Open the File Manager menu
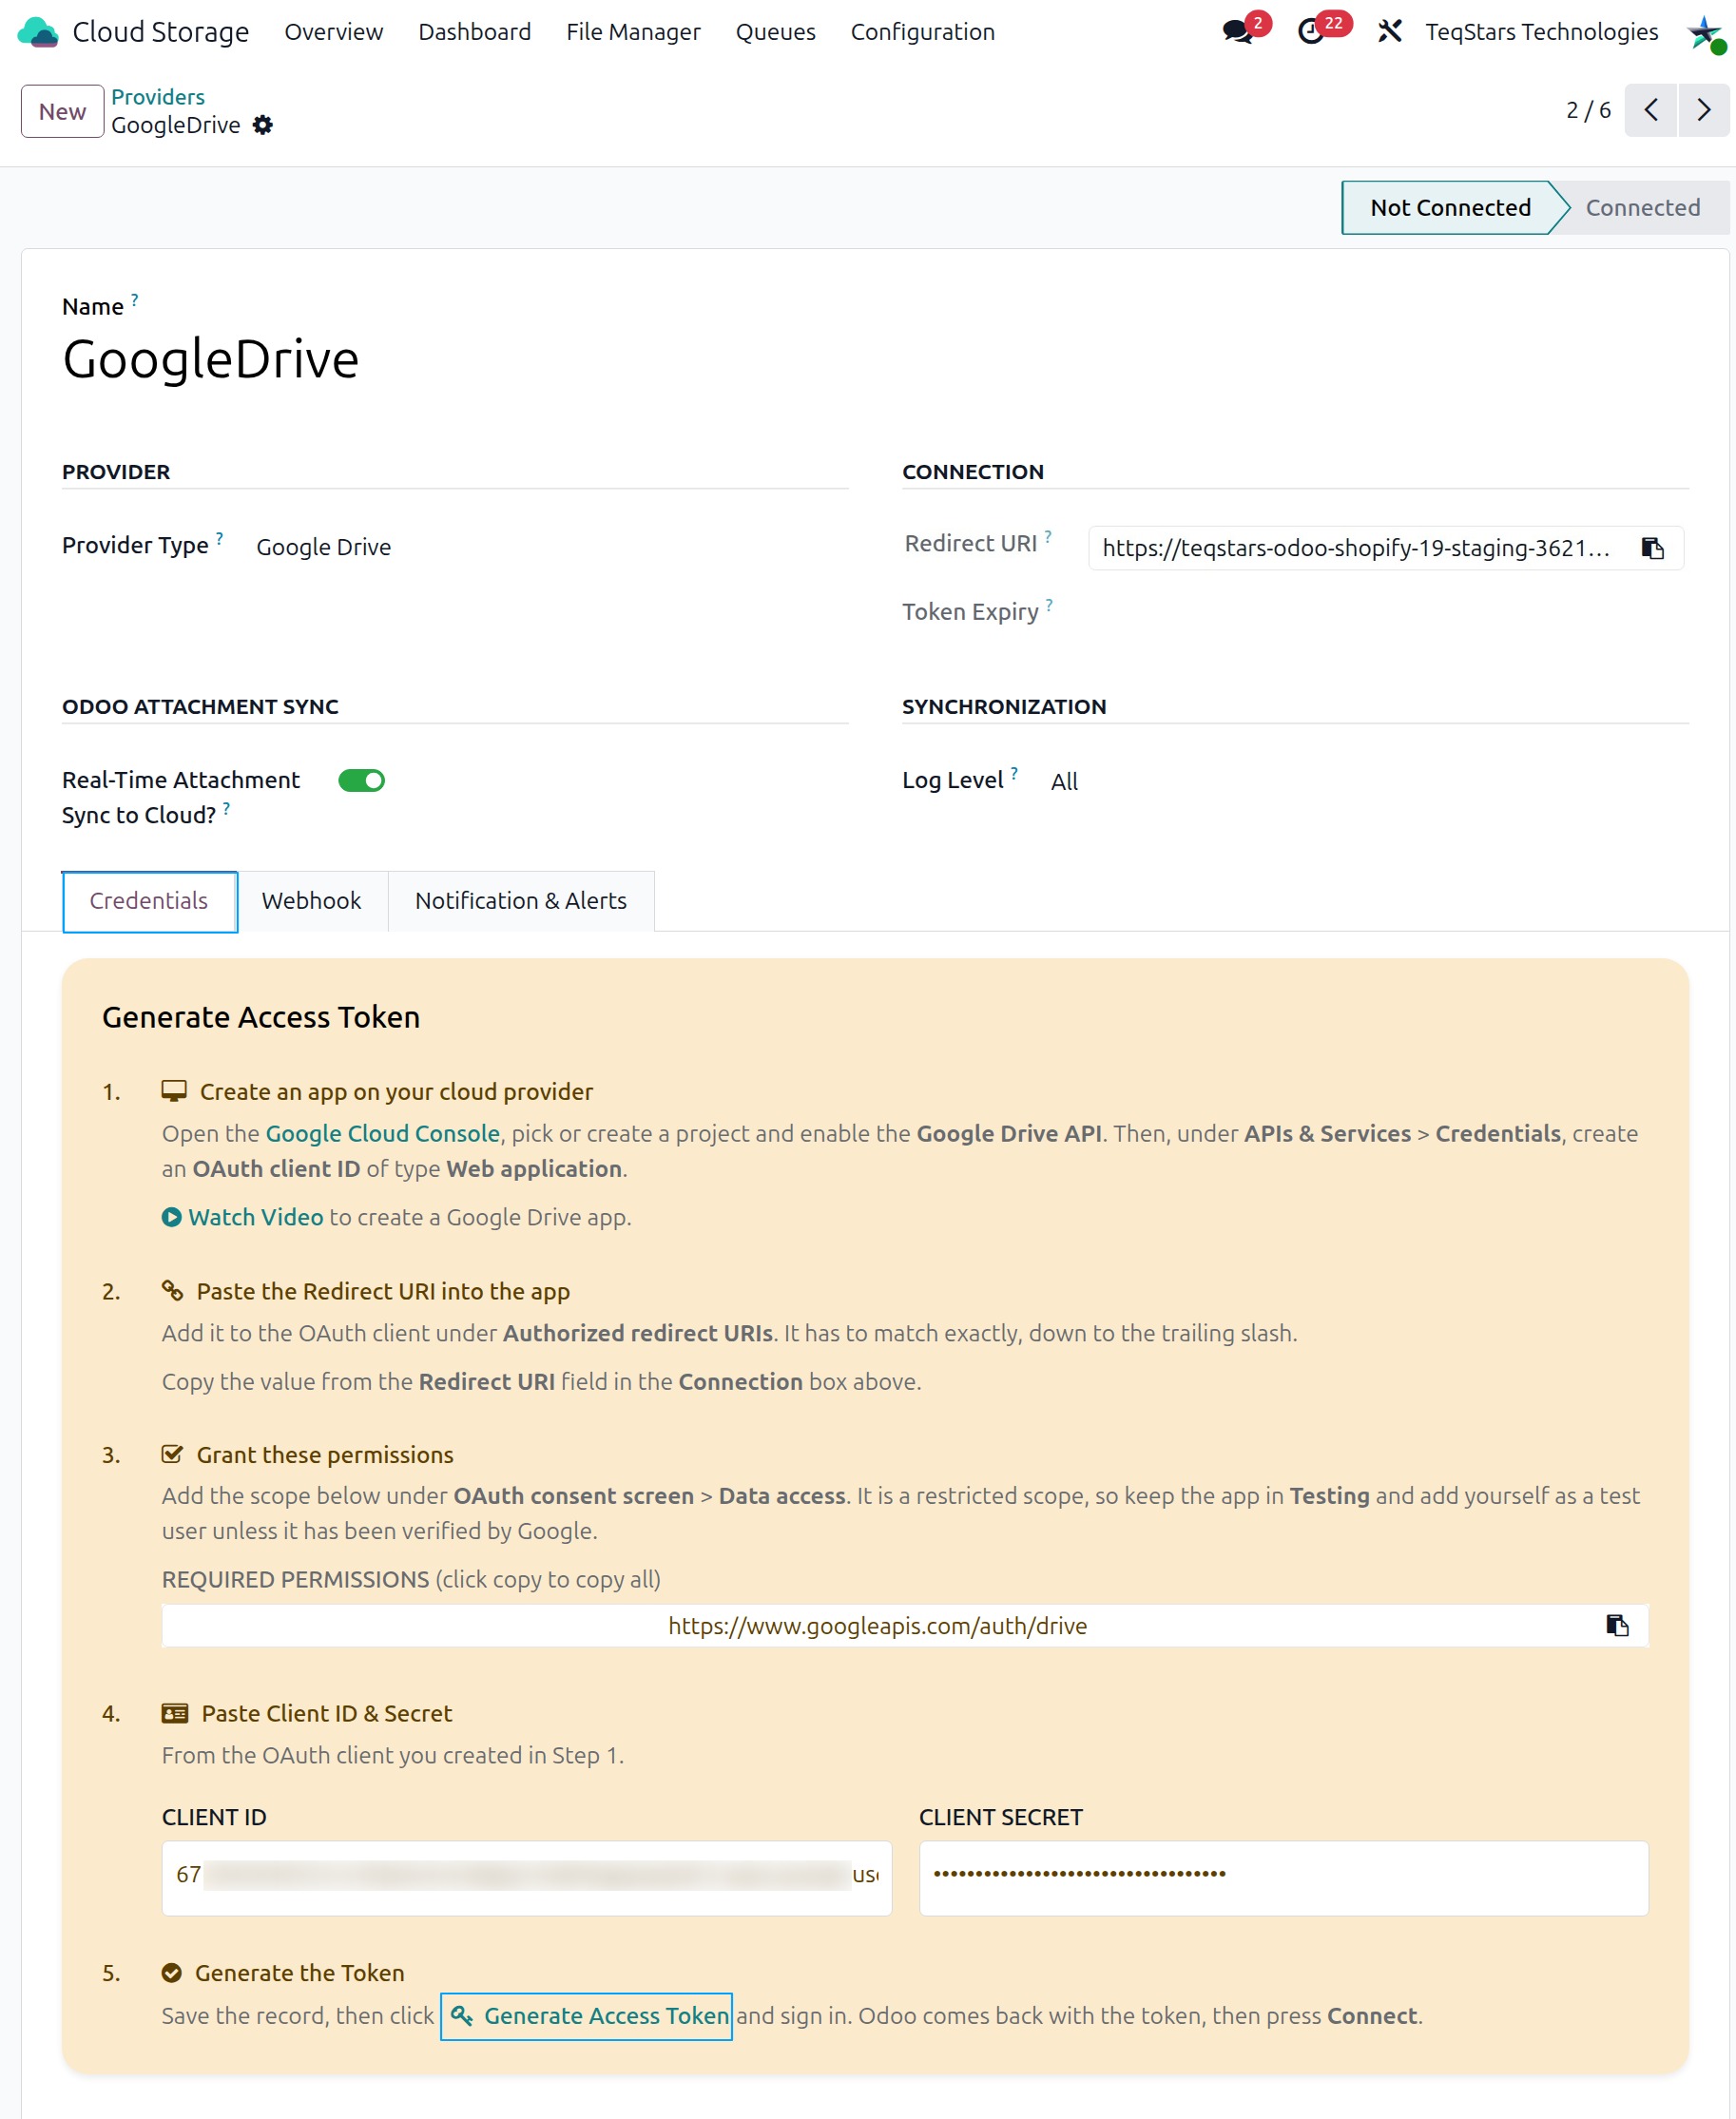This screenshot has width=1736, height=2119. (633, 32)
